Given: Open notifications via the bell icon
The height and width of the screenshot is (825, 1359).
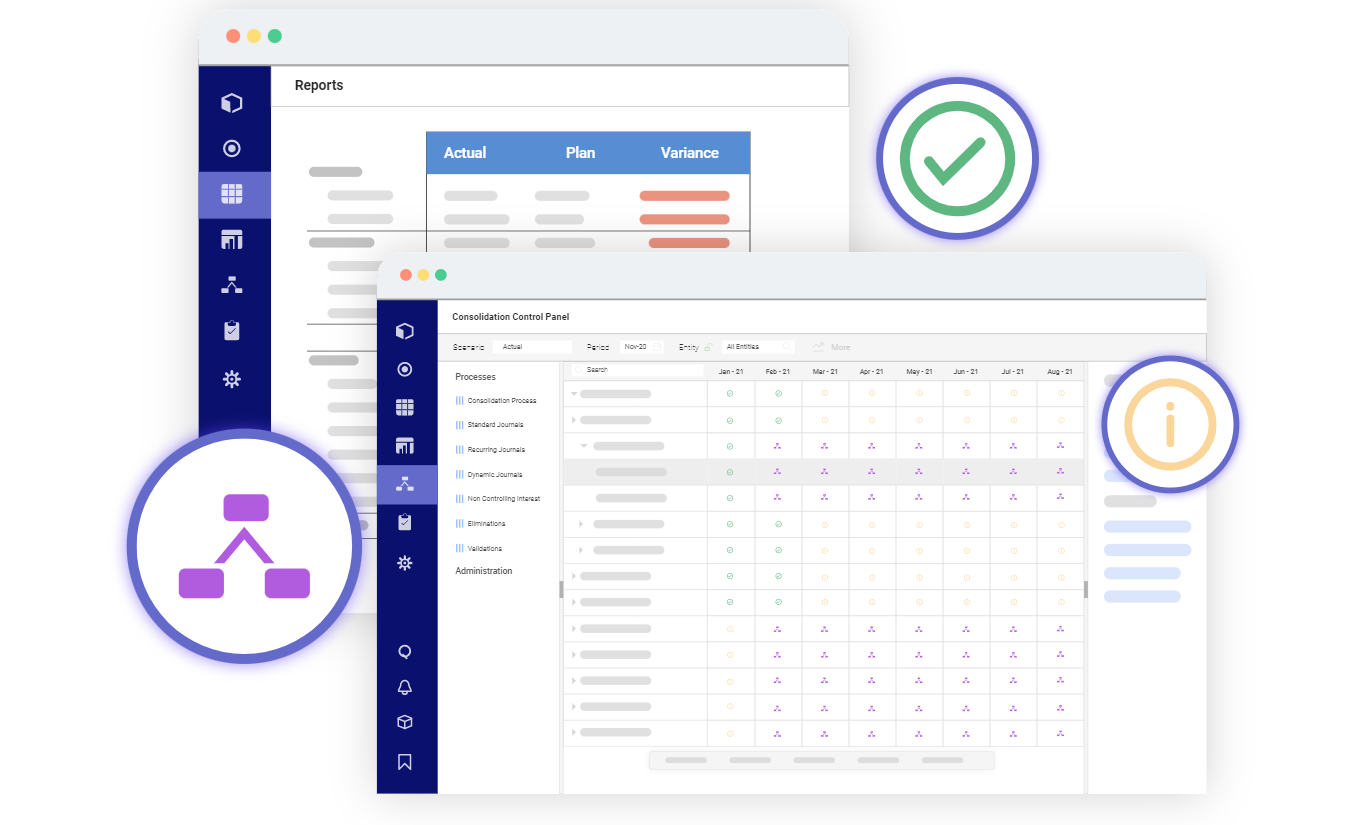Looking at the screenshot, I should tap(405, 687).
